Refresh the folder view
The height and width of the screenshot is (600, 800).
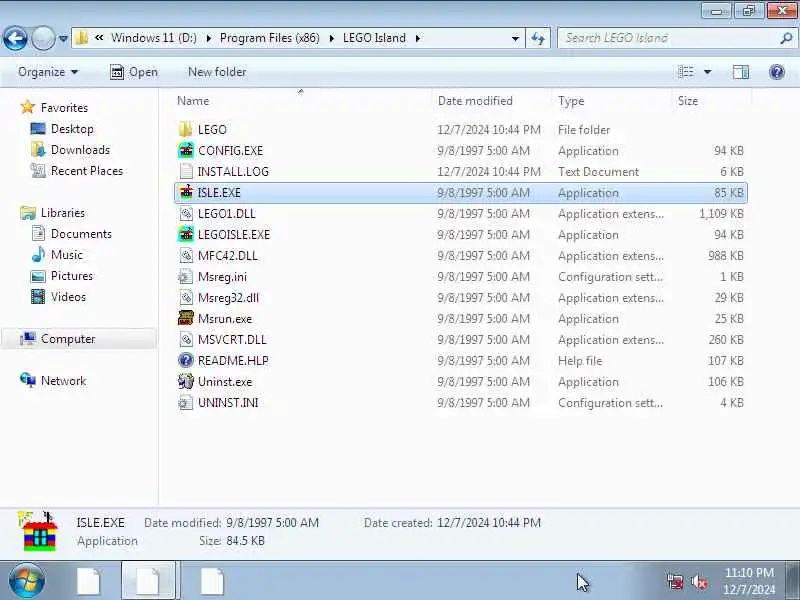(538, 38)
